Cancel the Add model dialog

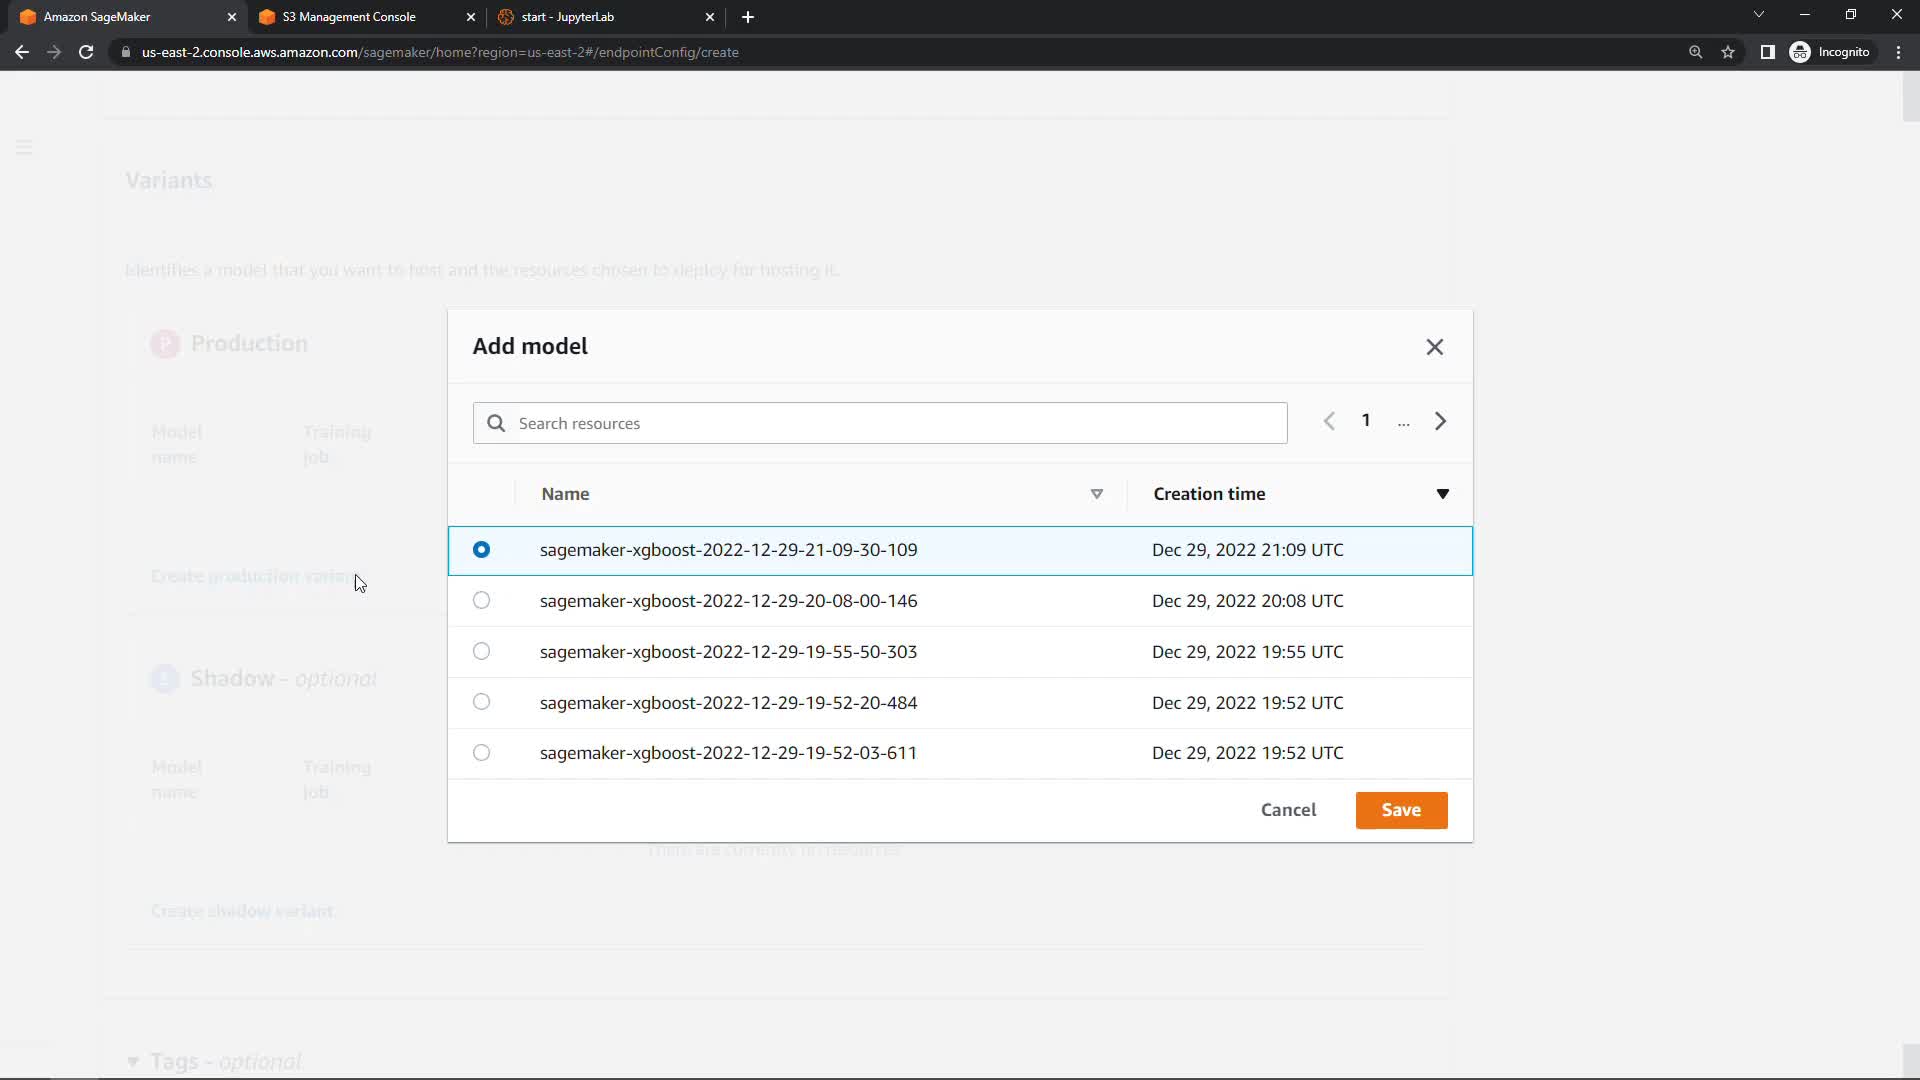click(x=1288, y=810)
